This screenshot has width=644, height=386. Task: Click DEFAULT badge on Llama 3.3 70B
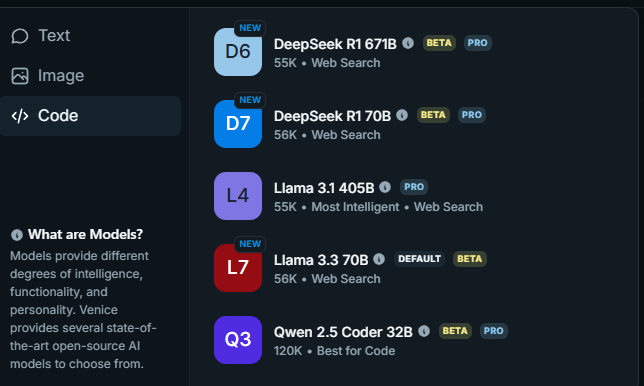coord(419,259)
